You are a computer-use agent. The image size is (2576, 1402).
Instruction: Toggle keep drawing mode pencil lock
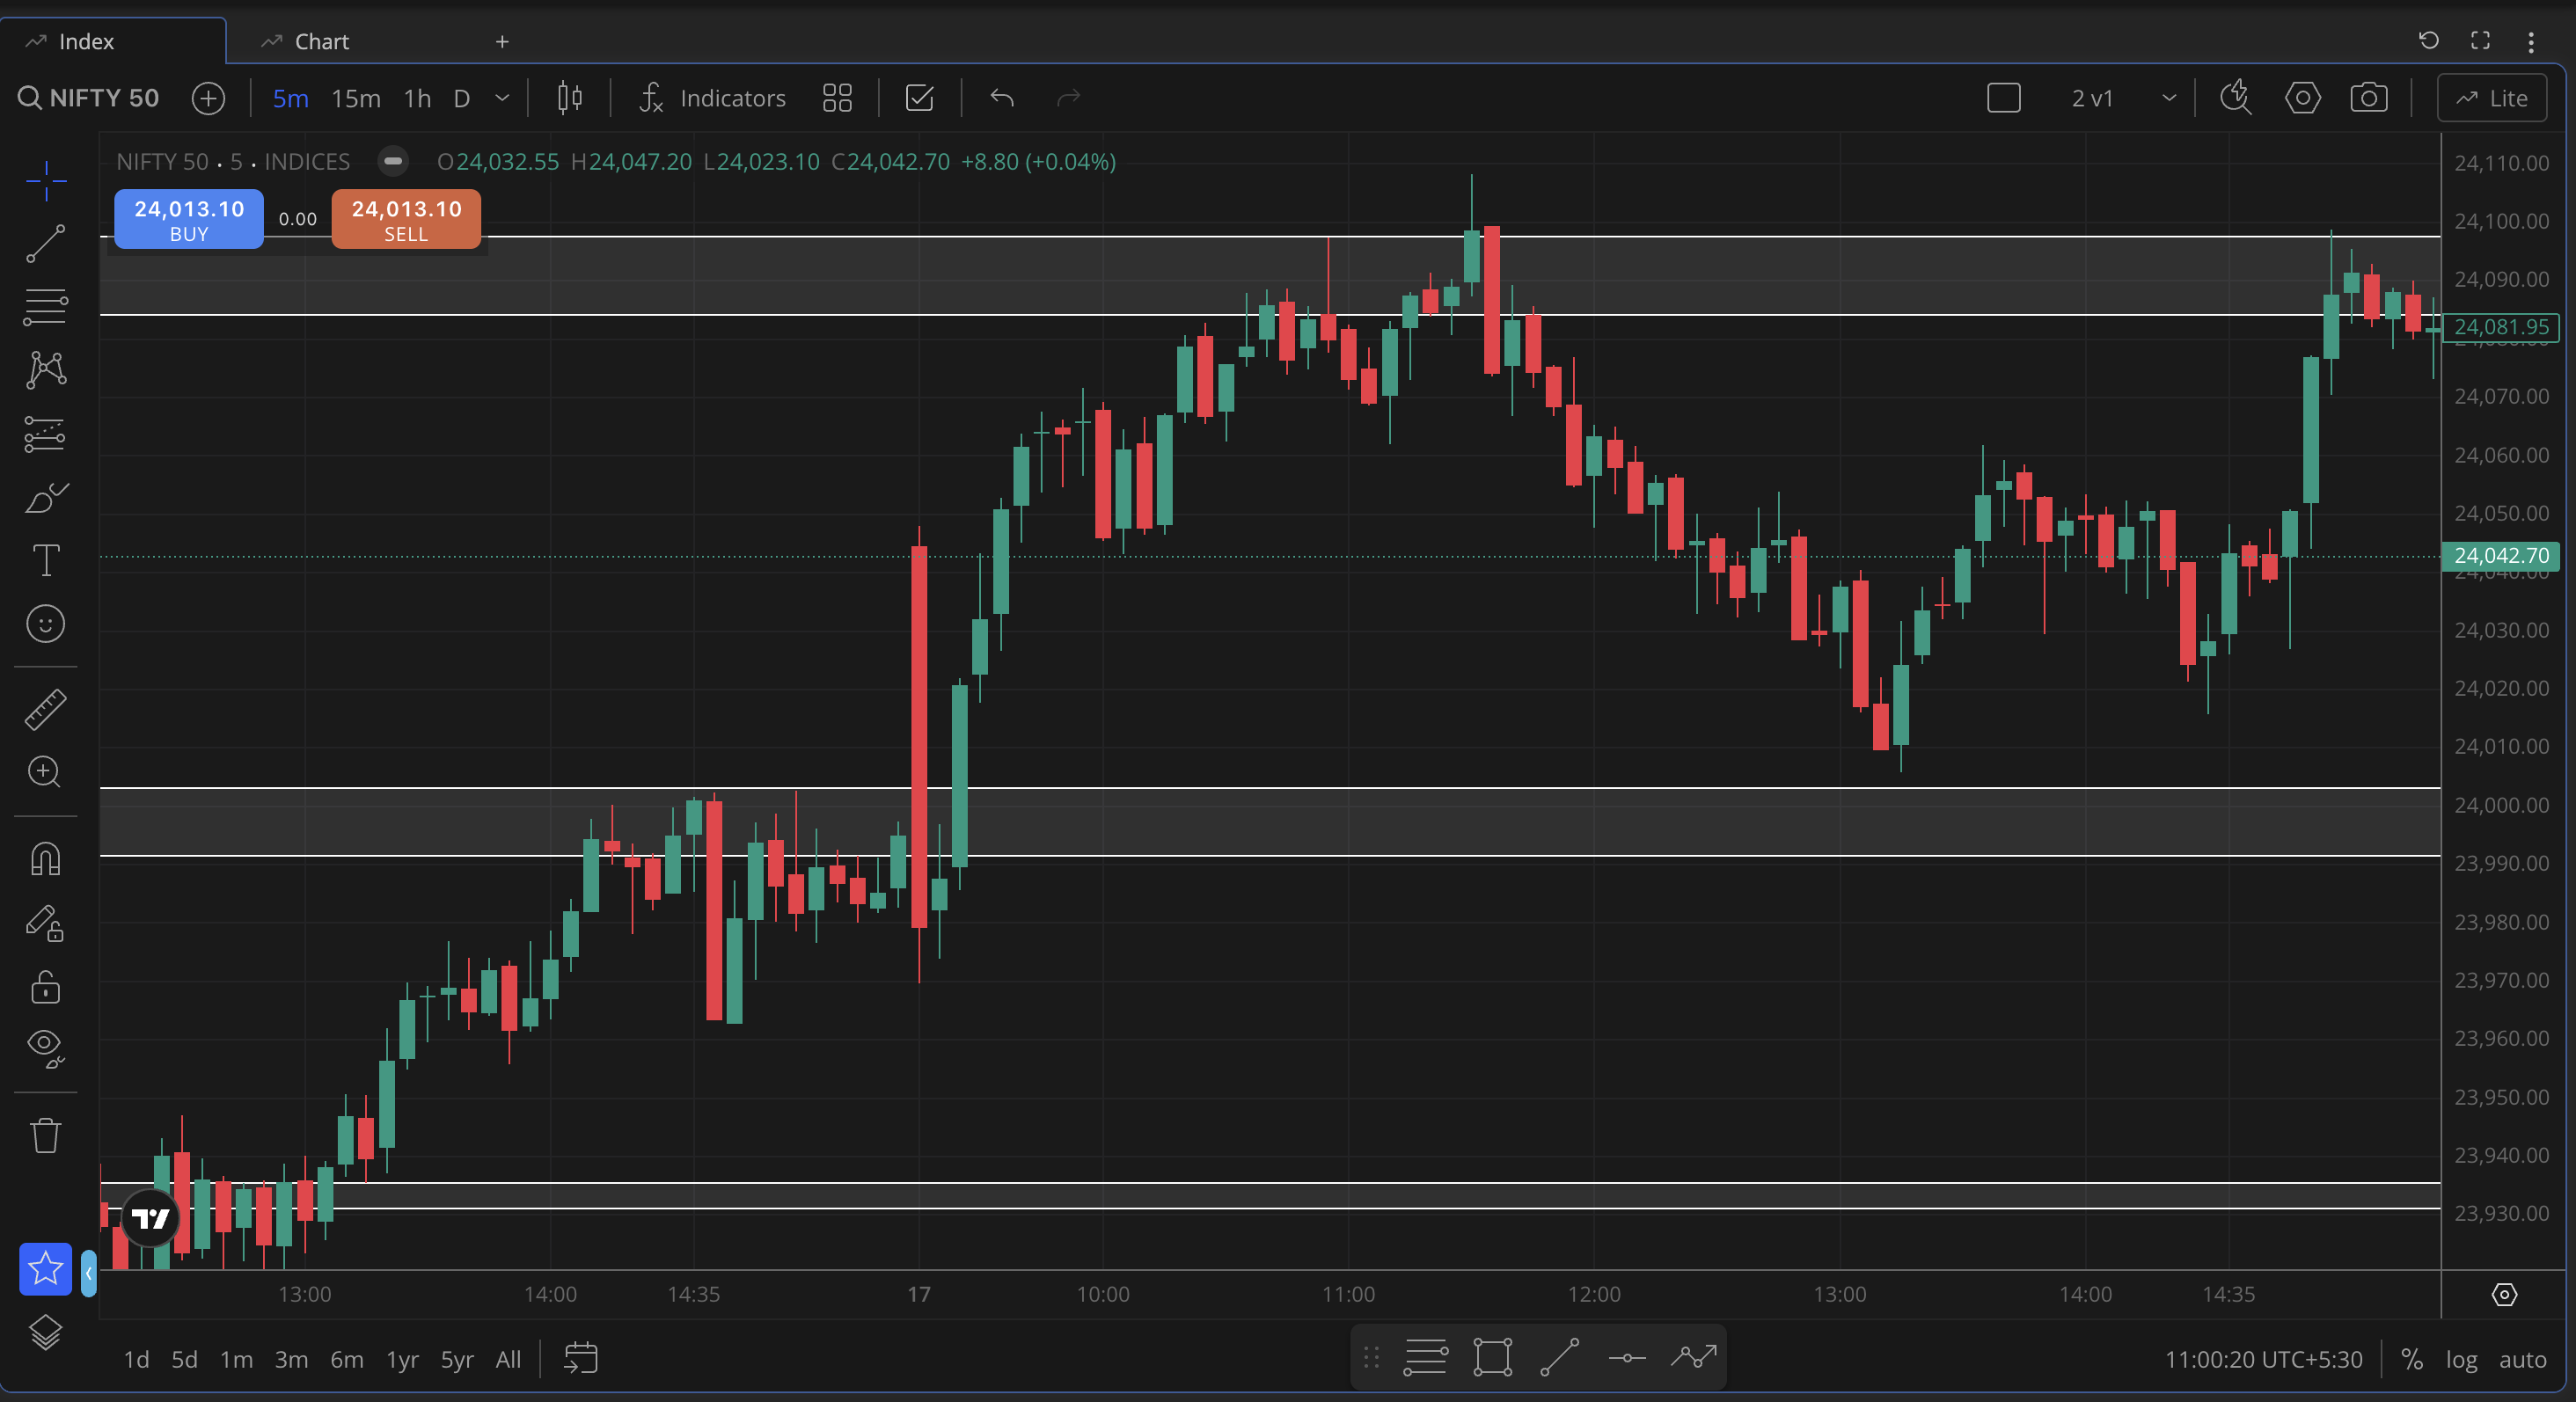[x=46, y=923]
